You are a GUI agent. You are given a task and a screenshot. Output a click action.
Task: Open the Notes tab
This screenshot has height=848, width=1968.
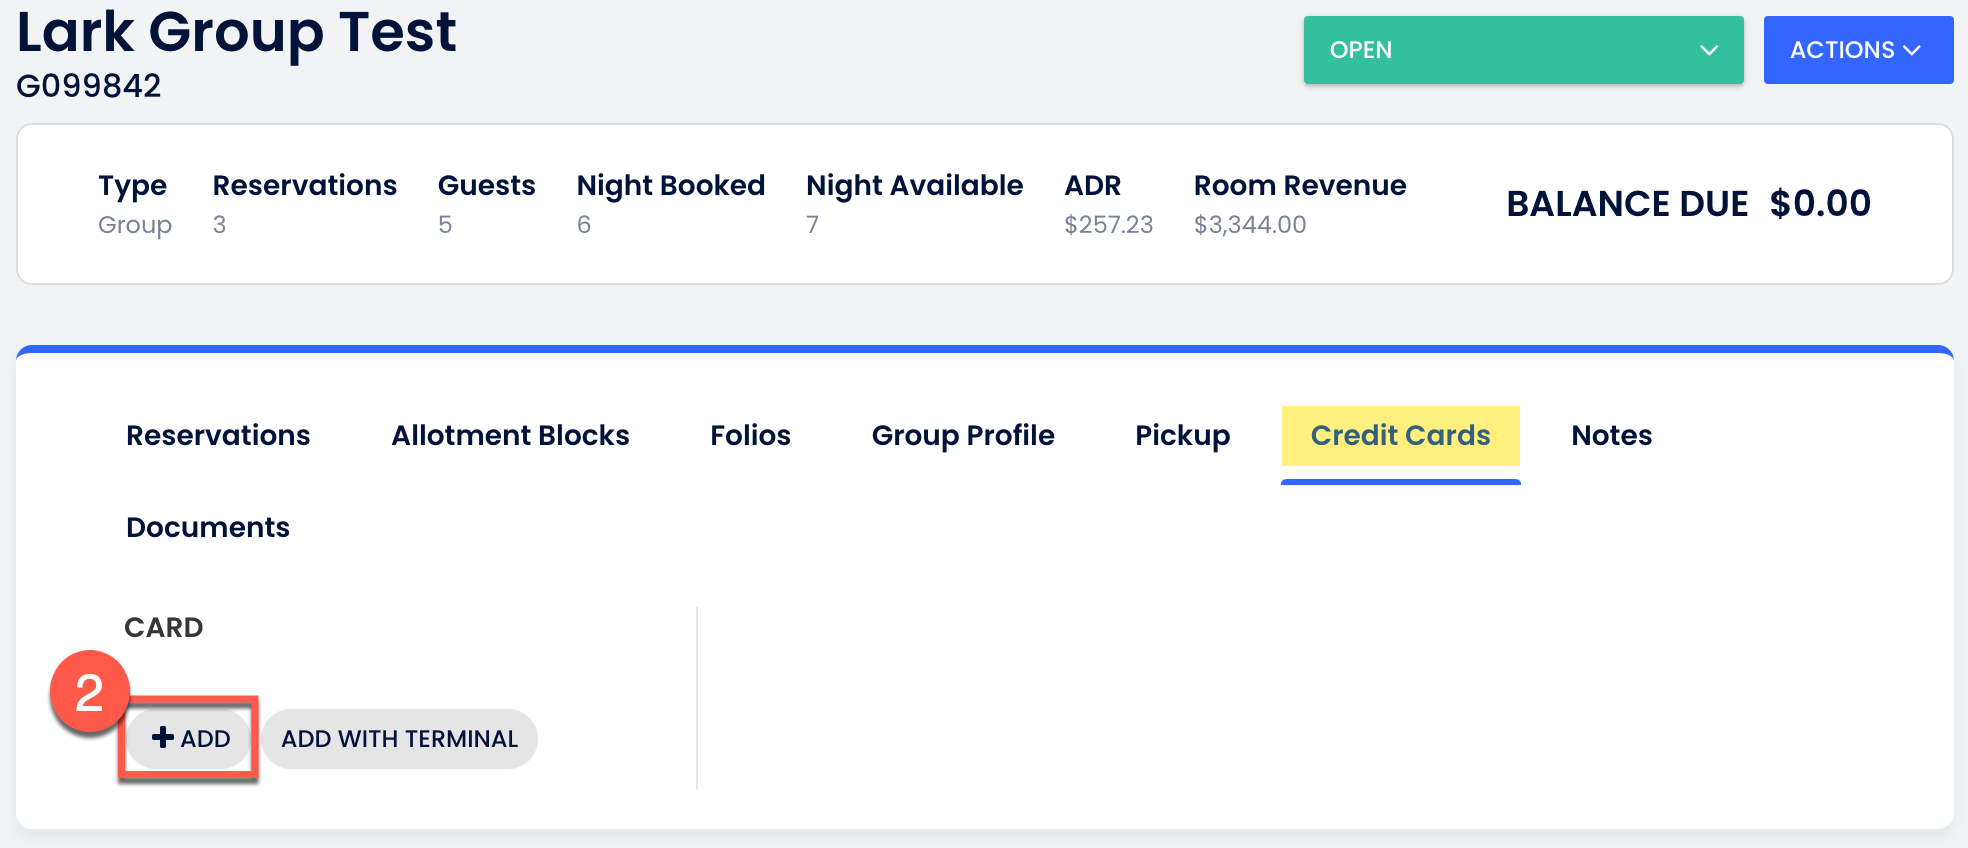point(1611,436)
